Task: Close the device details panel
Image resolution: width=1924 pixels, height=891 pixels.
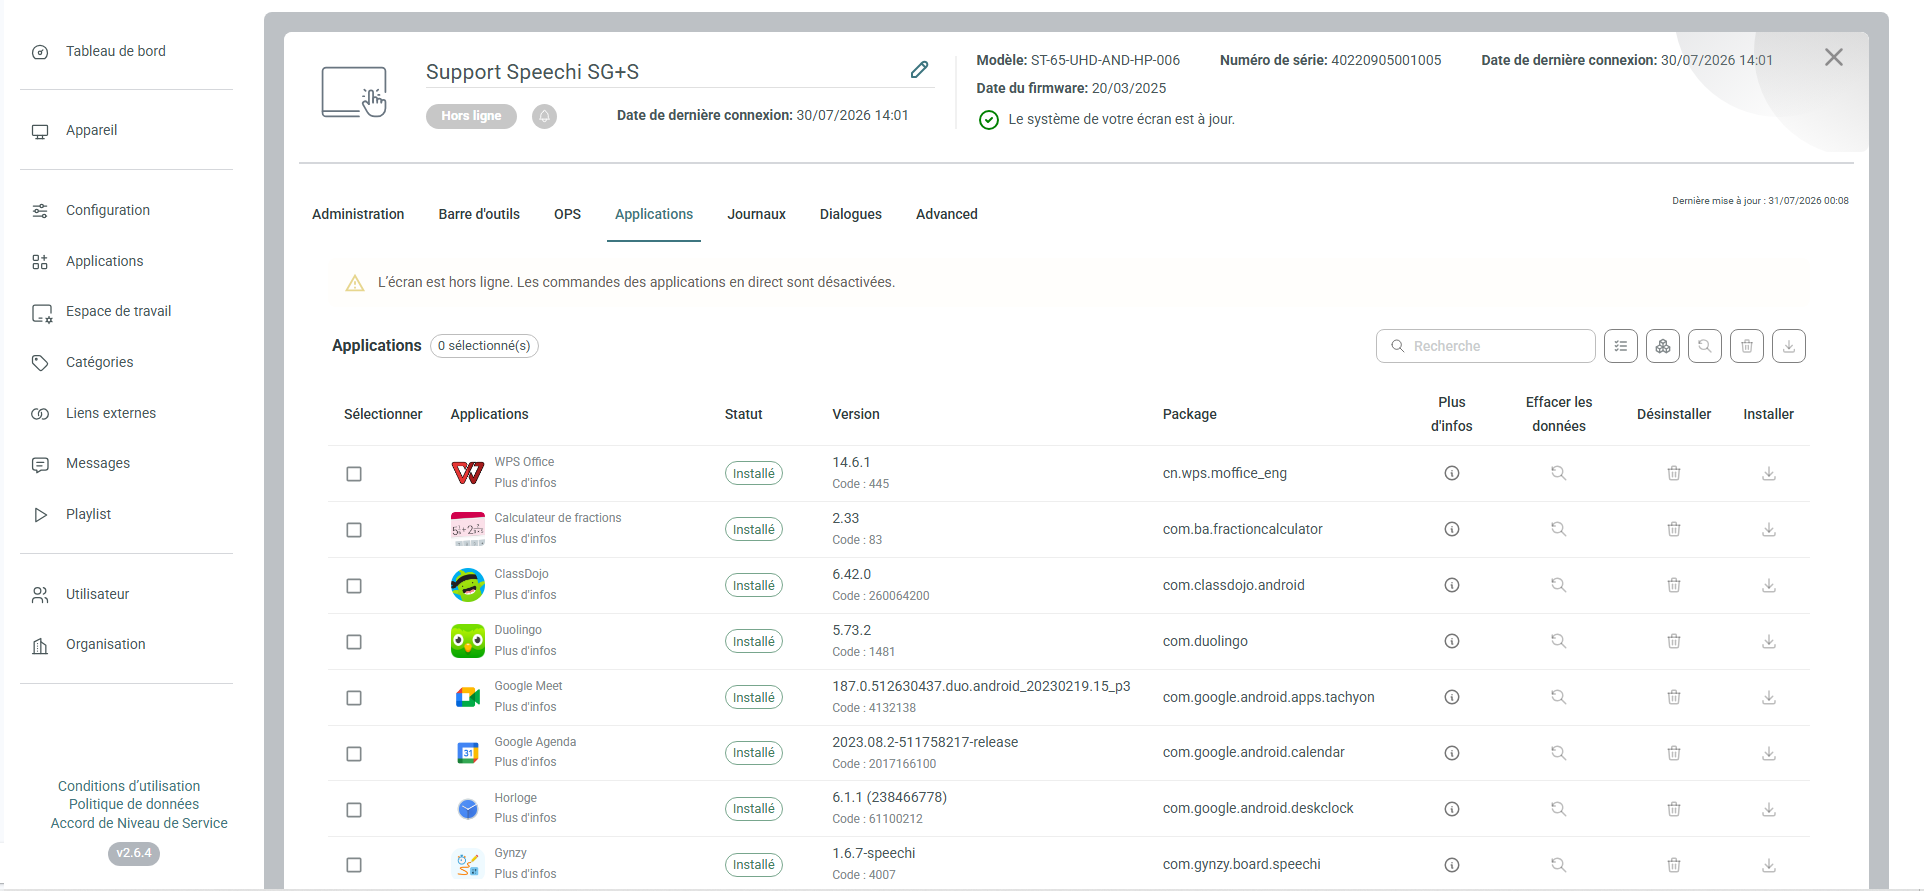Action: tap(1833, 58)
